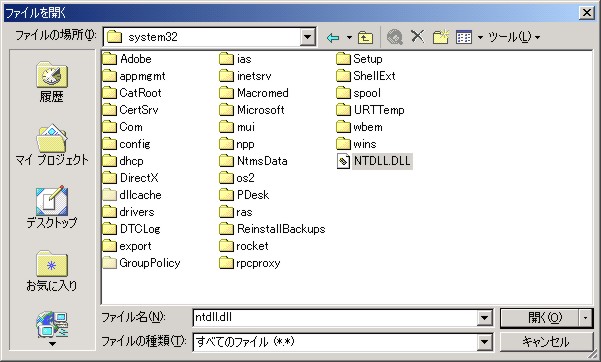The width and height of the screenshot is (601, 362).
Task: Select the Macromed folder
Action: (x=254, y=93)
